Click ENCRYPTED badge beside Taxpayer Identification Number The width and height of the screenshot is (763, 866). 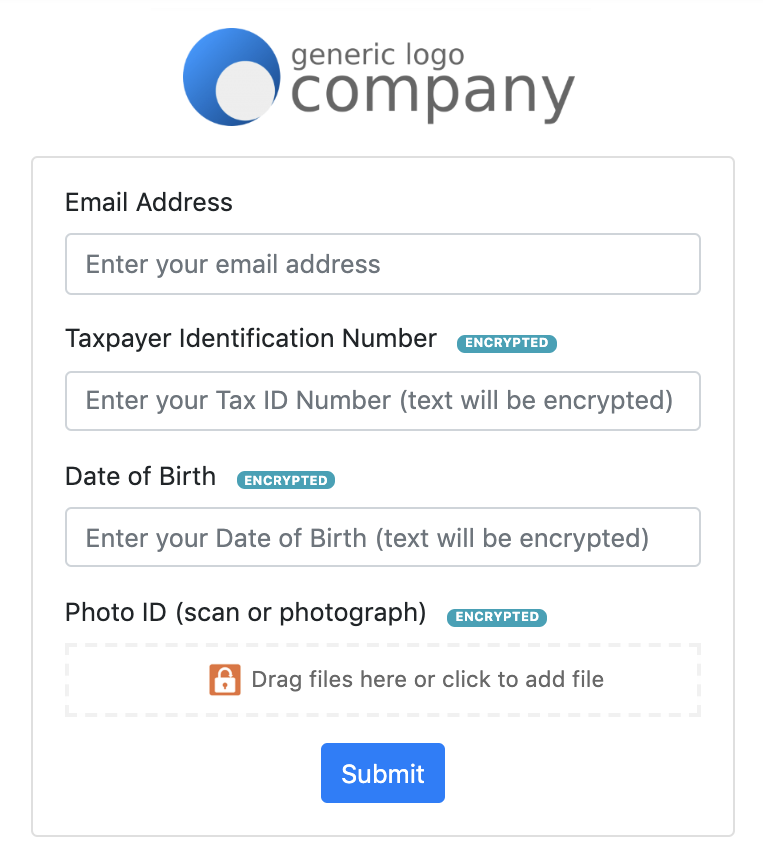507,343
